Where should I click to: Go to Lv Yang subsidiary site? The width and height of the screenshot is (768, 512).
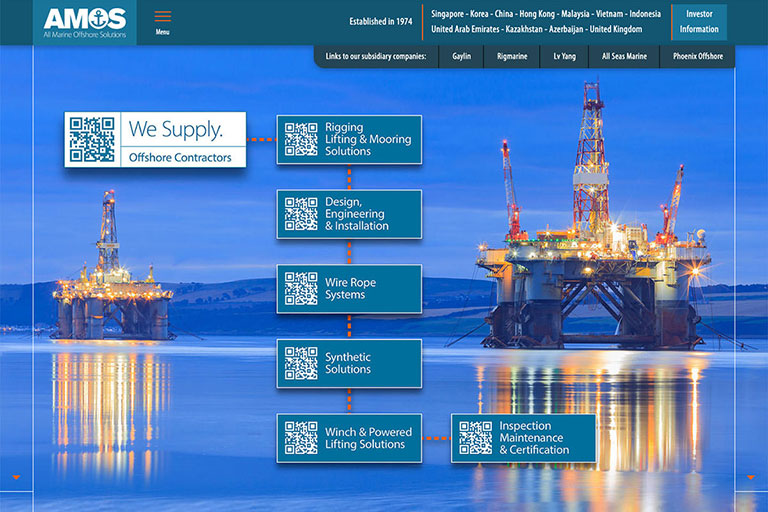click(565, 56)
